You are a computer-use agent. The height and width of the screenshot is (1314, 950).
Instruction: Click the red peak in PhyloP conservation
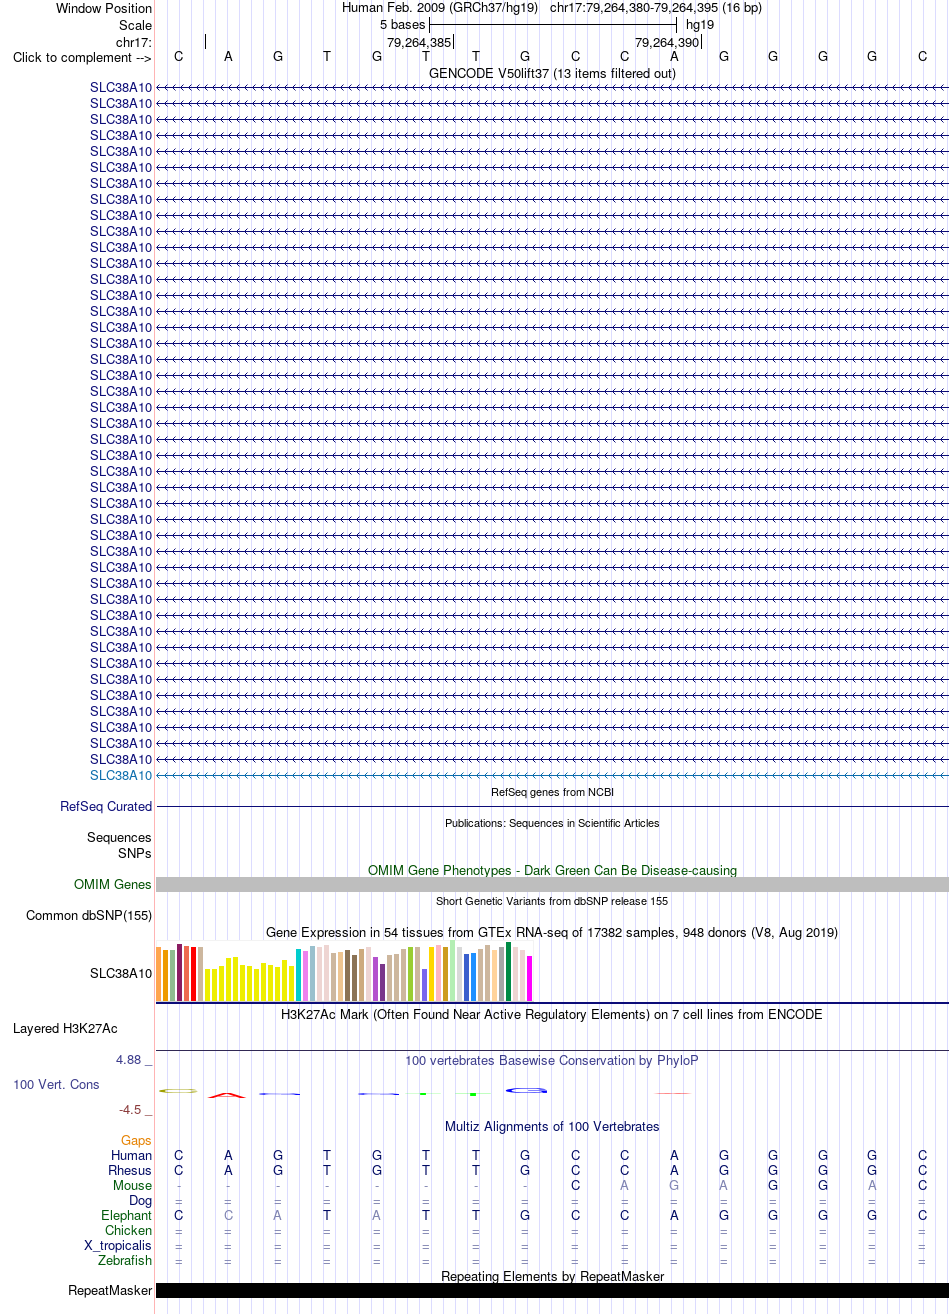click(227, 1095)
